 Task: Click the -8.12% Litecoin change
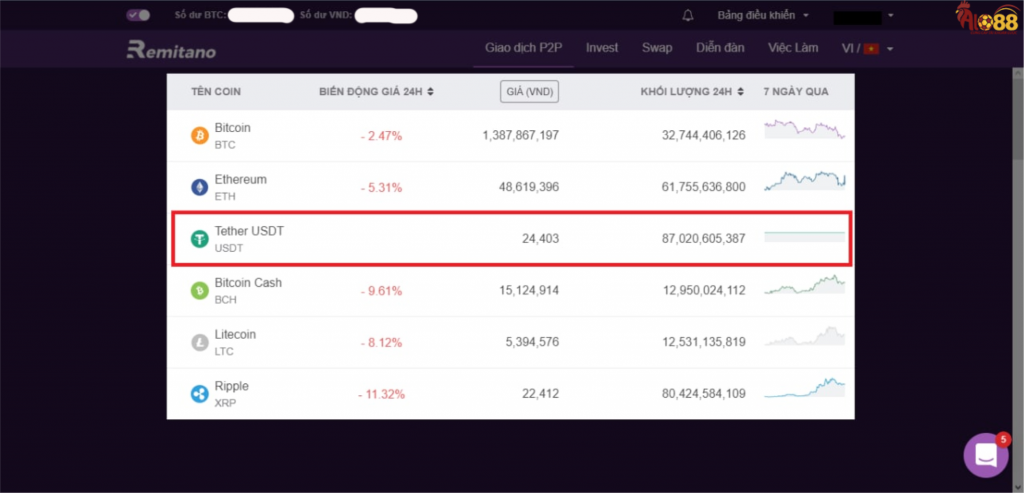point(381,343)
